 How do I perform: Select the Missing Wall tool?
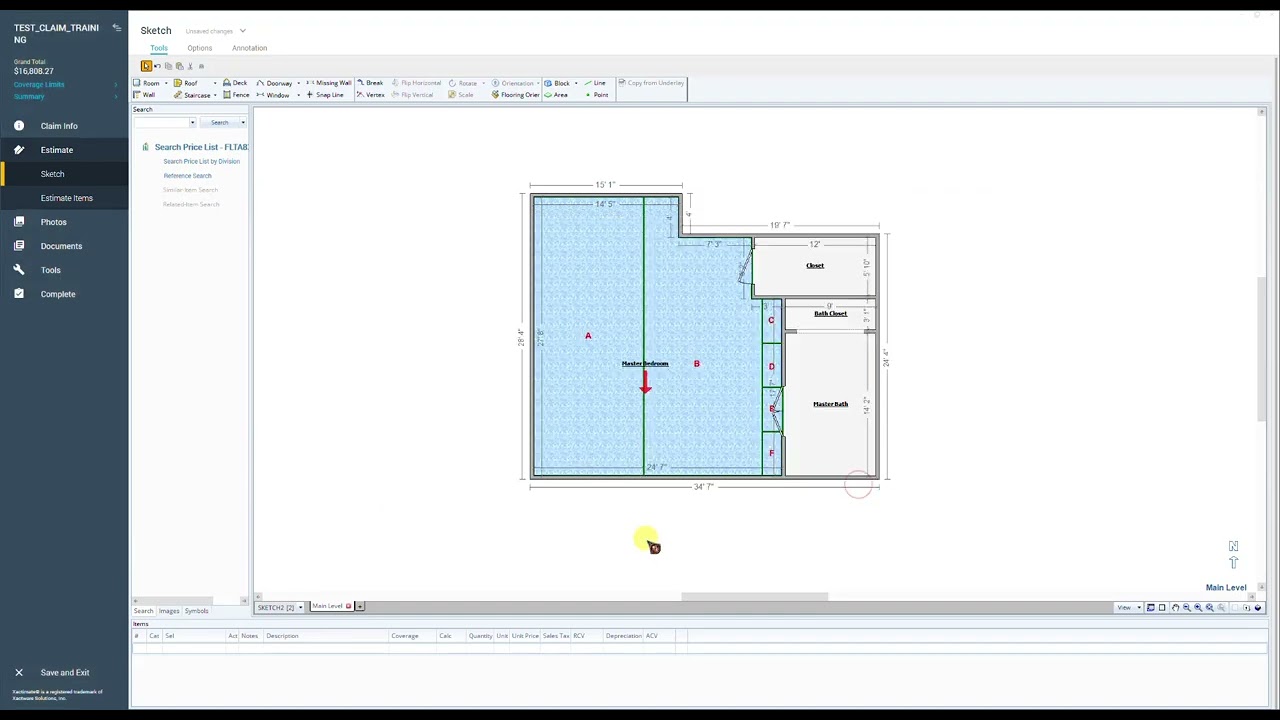click(x=329, y=83)
